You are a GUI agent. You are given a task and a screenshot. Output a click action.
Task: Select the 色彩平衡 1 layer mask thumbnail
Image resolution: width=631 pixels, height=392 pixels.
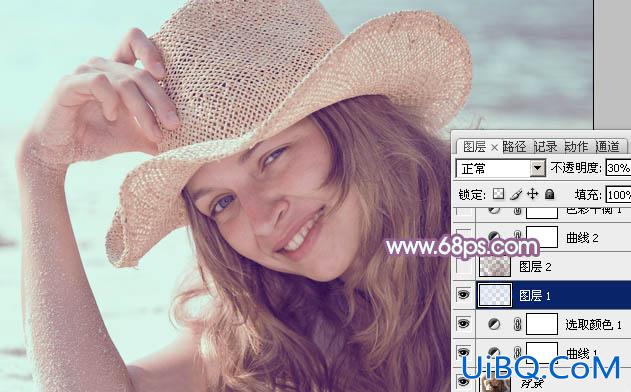tap(542, 212)
